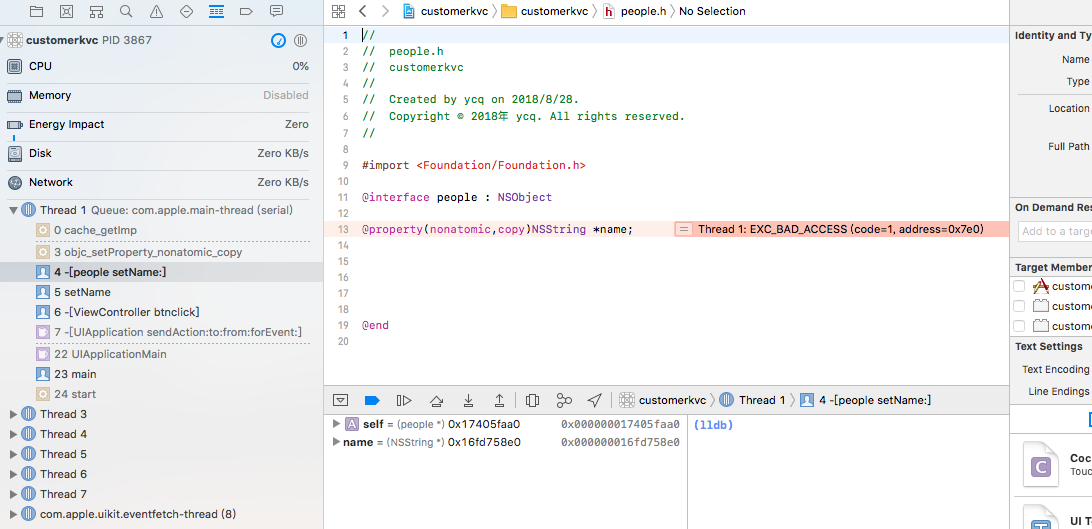The image size is (1092, 529).
Task: Click customerkvc folder in the jump bar
Action: pos(545,11)
